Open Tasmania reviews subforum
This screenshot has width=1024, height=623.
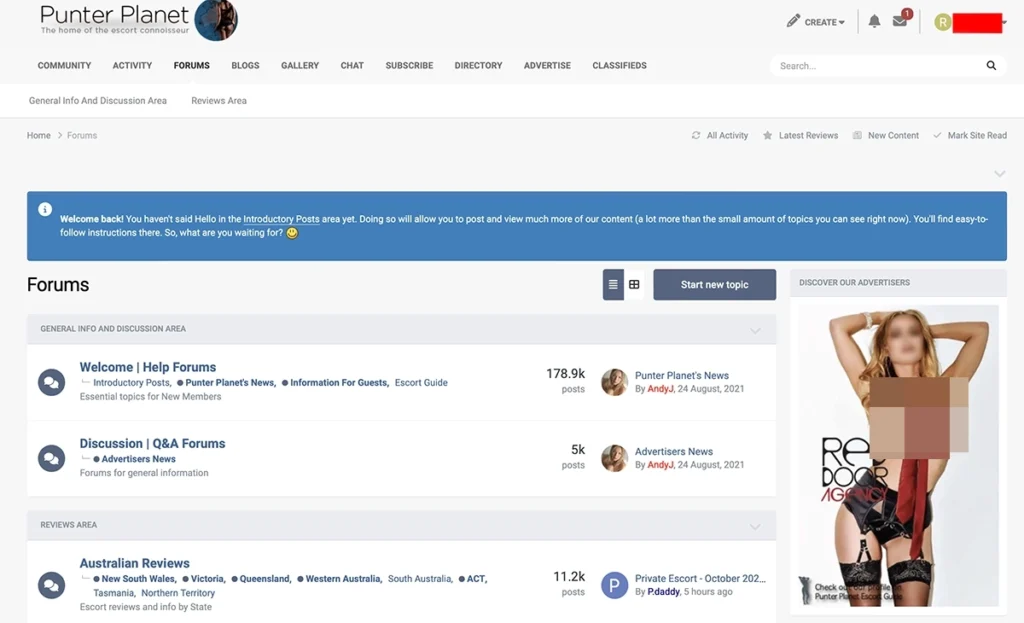pyautogui.click(x=114, y=593)
